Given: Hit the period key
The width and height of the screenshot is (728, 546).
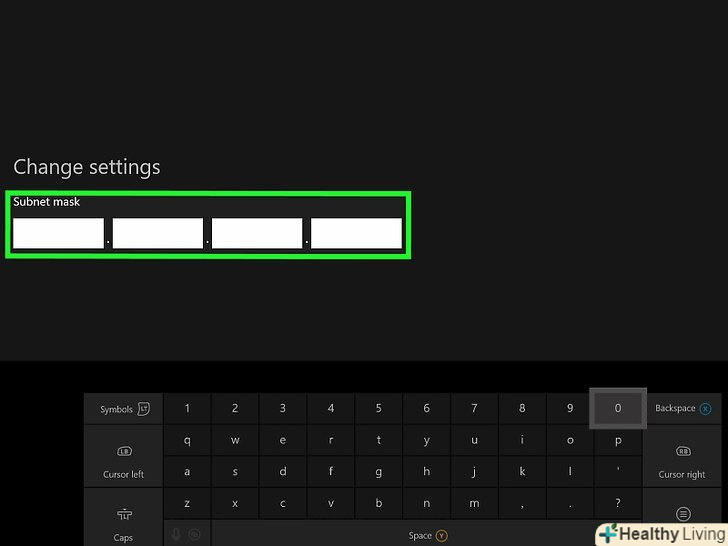Looking at the screenshot, I should [x=570, y=503].
